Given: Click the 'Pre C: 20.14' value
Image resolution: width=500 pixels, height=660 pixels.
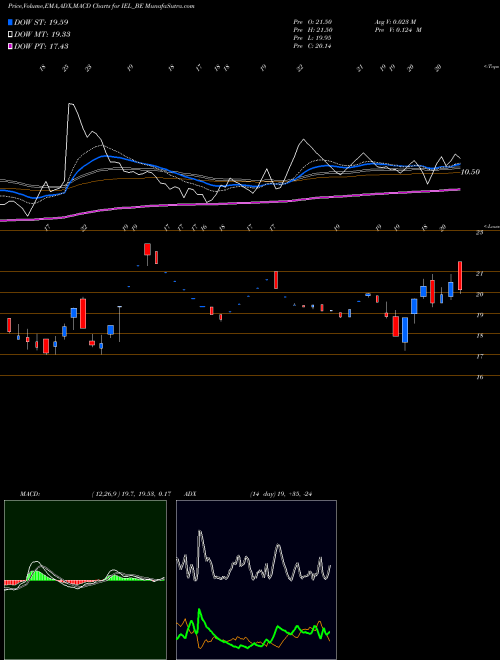Looking at the screenshot, I should tap(314, 46).
